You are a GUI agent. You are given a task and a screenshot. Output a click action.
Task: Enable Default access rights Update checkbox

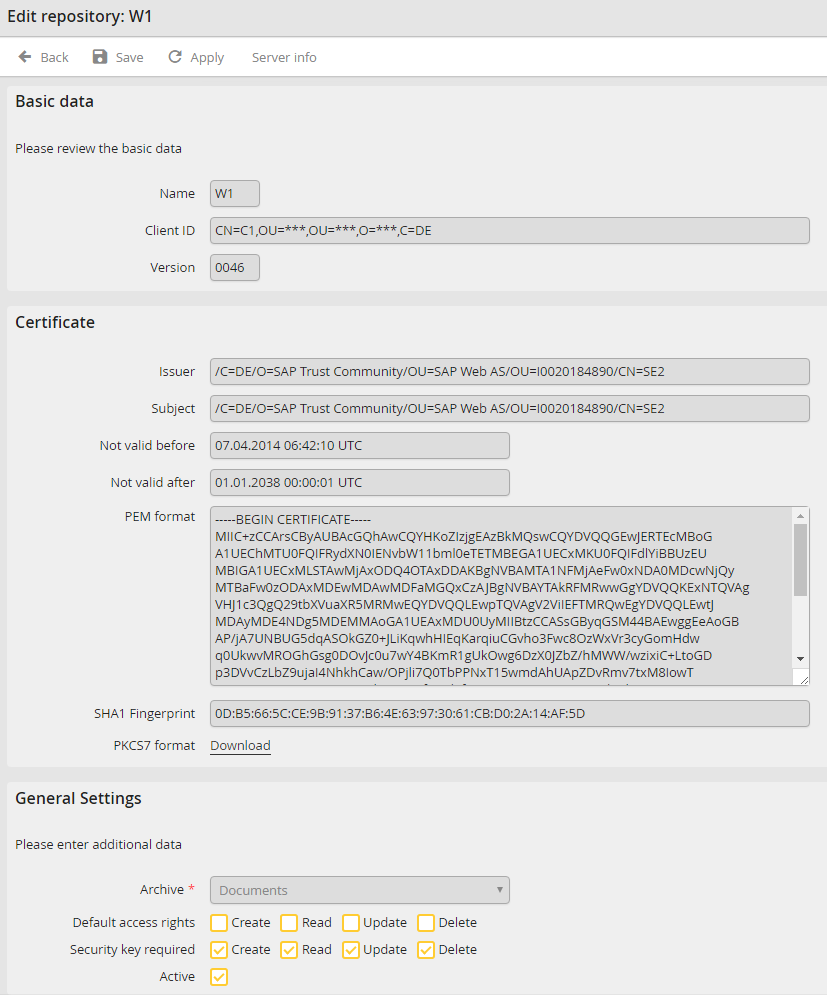point(350,923)
